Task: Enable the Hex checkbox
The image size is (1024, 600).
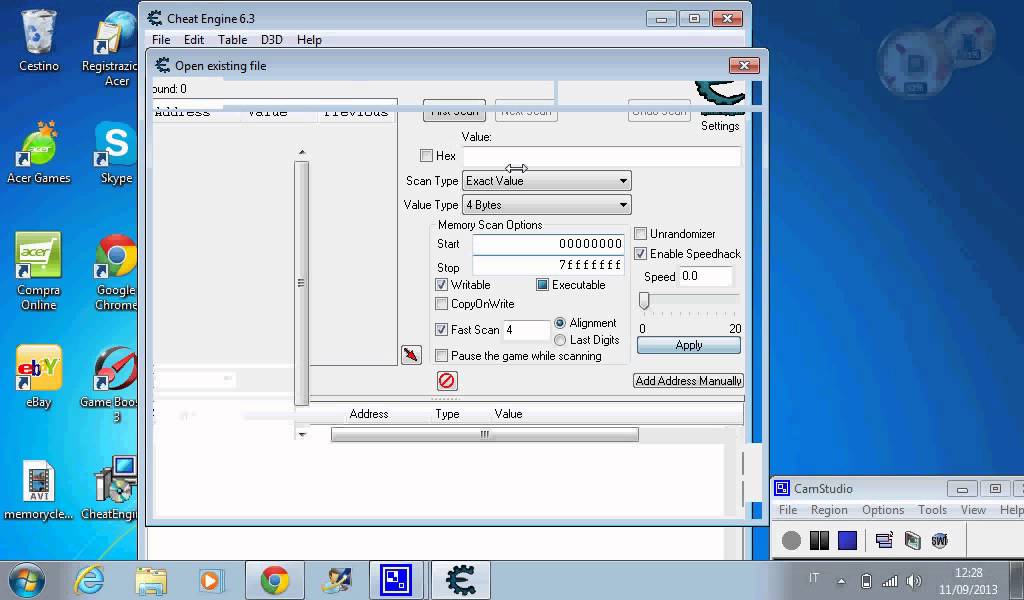Action: 426,155
